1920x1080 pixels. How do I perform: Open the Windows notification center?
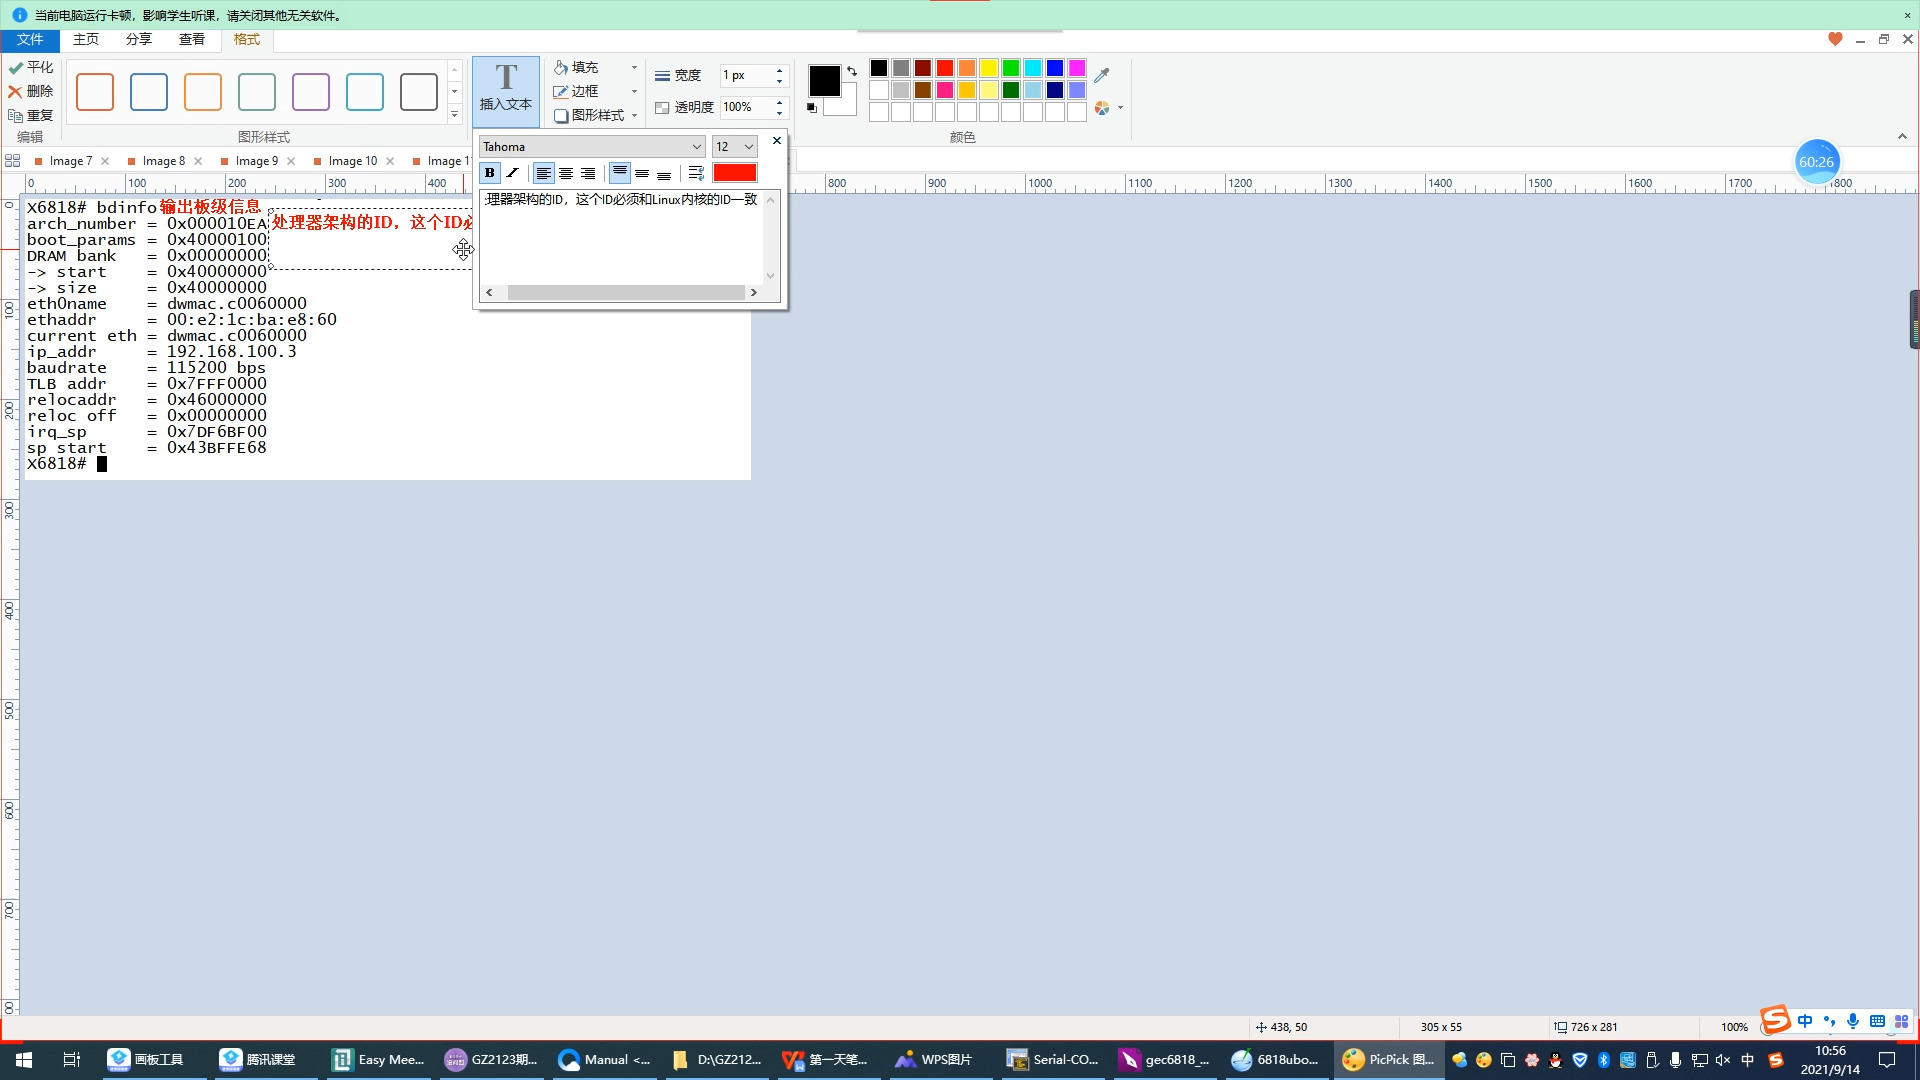click(1887, 1060)
